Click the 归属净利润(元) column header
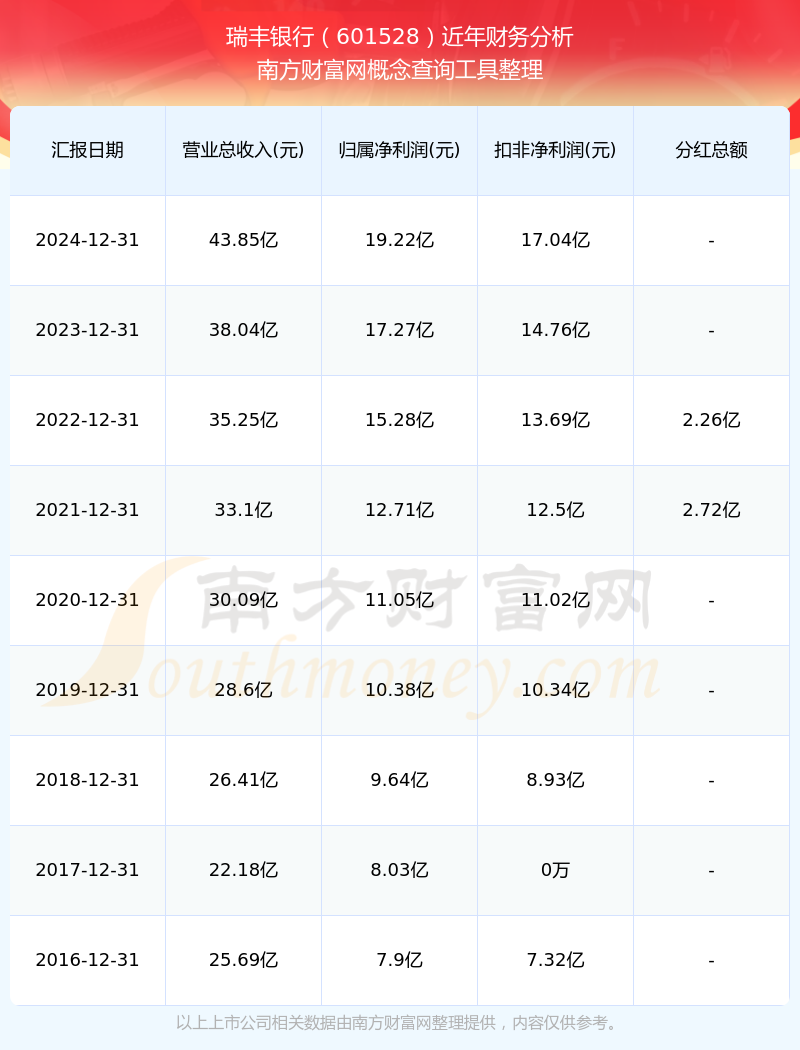800x1050 pixels. (x=400, y=150)
